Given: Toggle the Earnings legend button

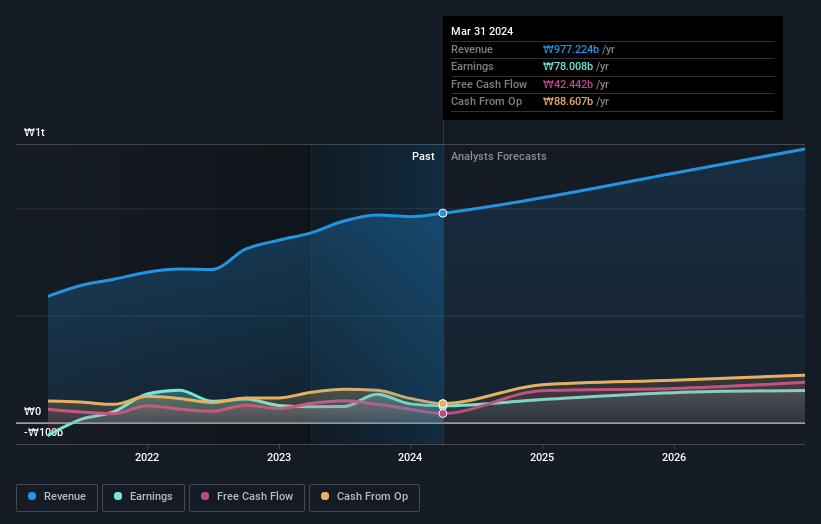Looking at the screenshot, I should click(143, 497).
